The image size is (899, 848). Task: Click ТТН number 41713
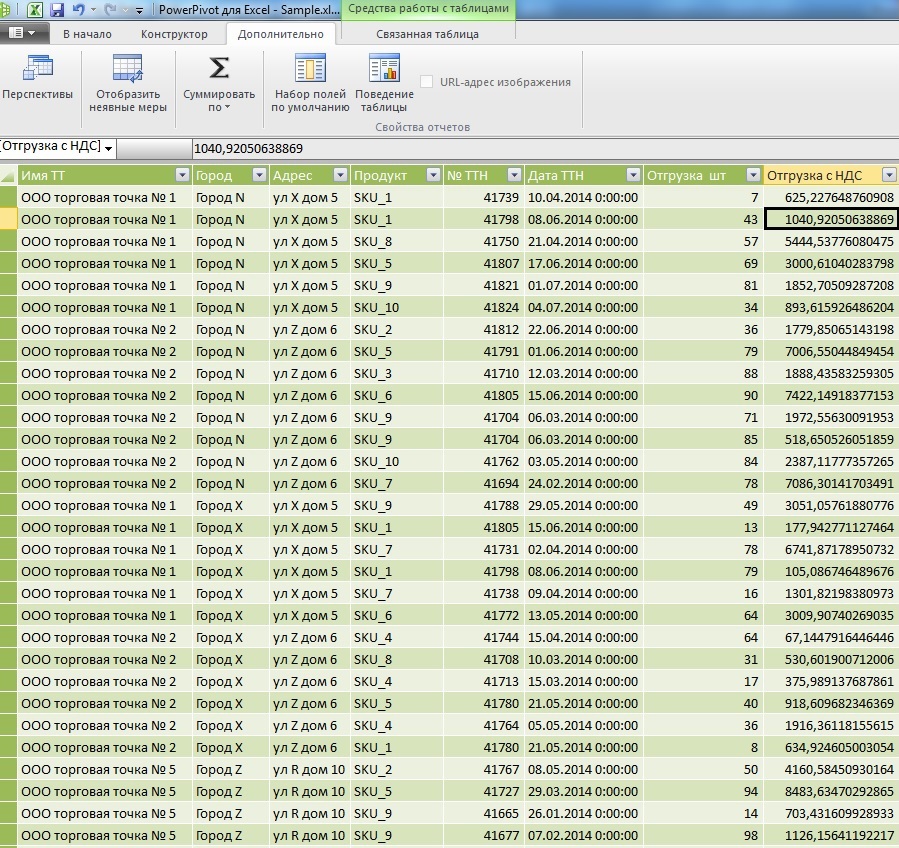click(x=483, y=682)
